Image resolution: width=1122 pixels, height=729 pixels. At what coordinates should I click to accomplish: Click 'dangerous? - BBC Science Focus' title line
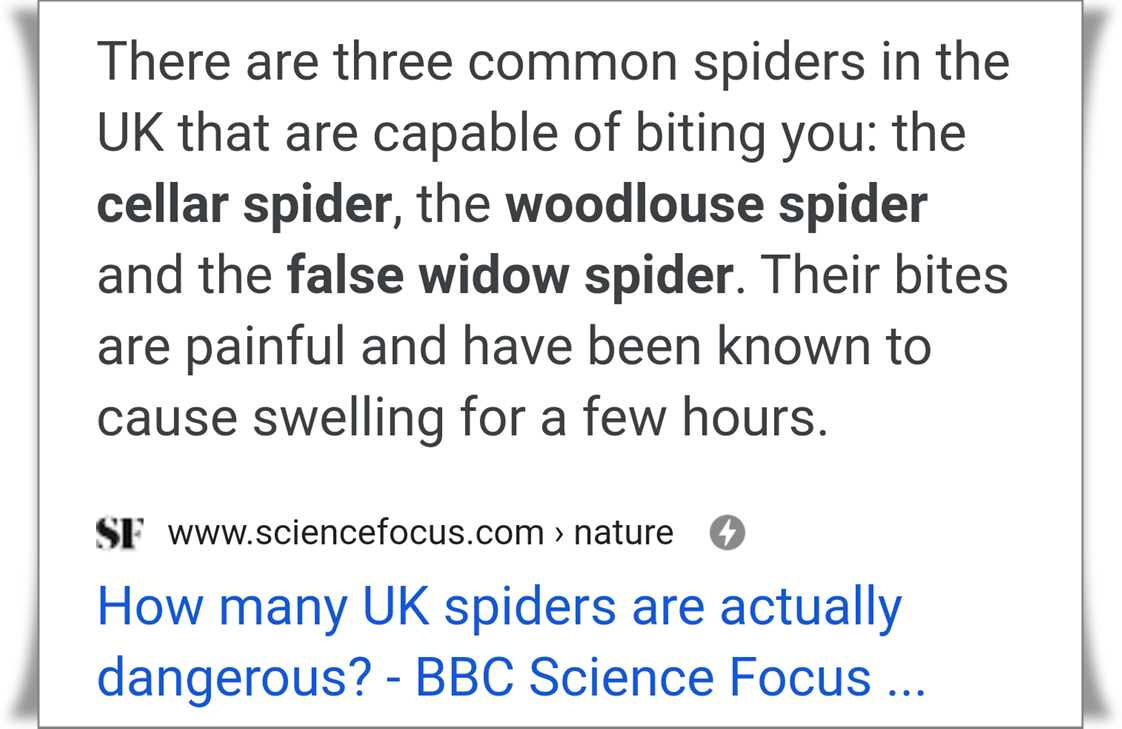click(x=484, y=677)
